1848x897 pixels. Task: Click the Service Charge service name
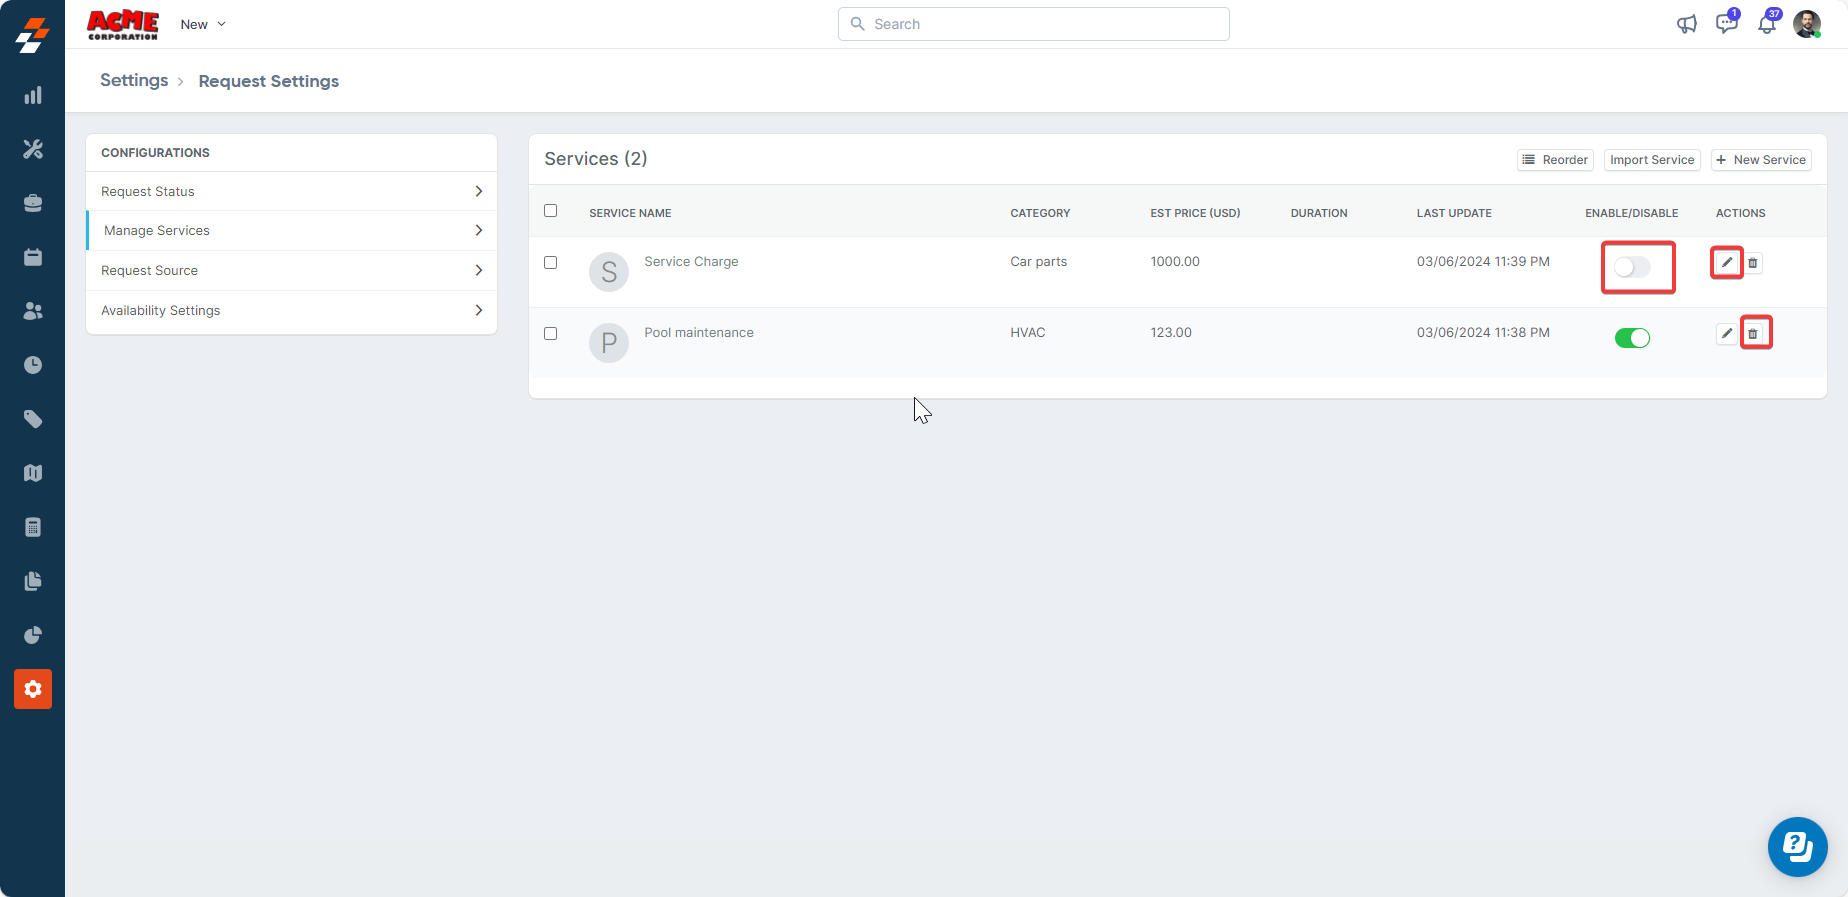click(691, 262)
